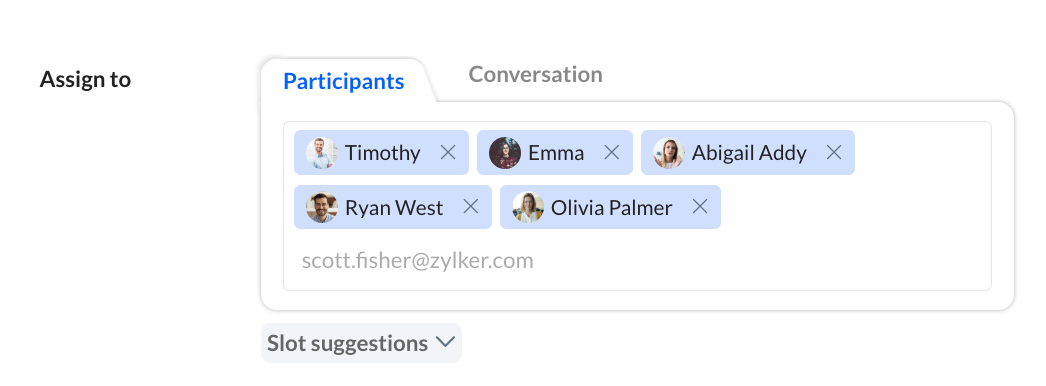
Task: Click the Assign to label
Action: point(85,79)
